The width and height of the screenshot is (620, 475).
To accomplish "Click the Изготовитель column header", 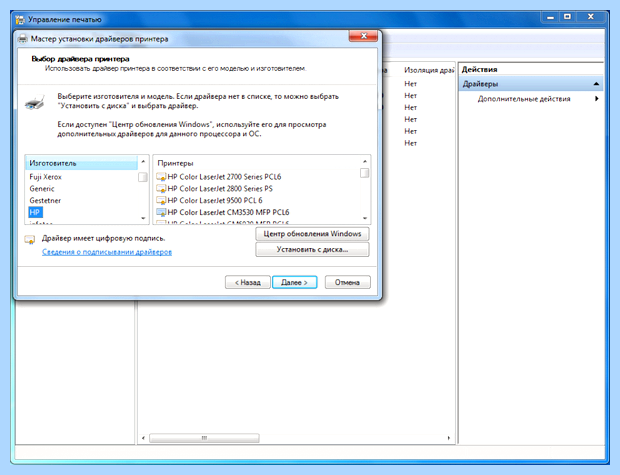I will click(x=82, y=163).
